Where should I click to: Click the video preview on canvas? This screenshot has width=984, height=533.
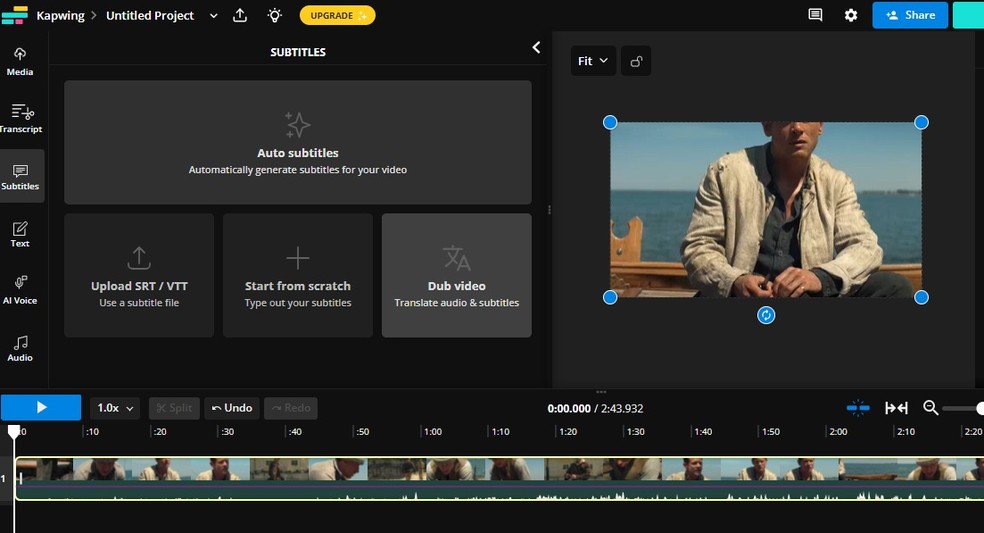pos(766,210)
